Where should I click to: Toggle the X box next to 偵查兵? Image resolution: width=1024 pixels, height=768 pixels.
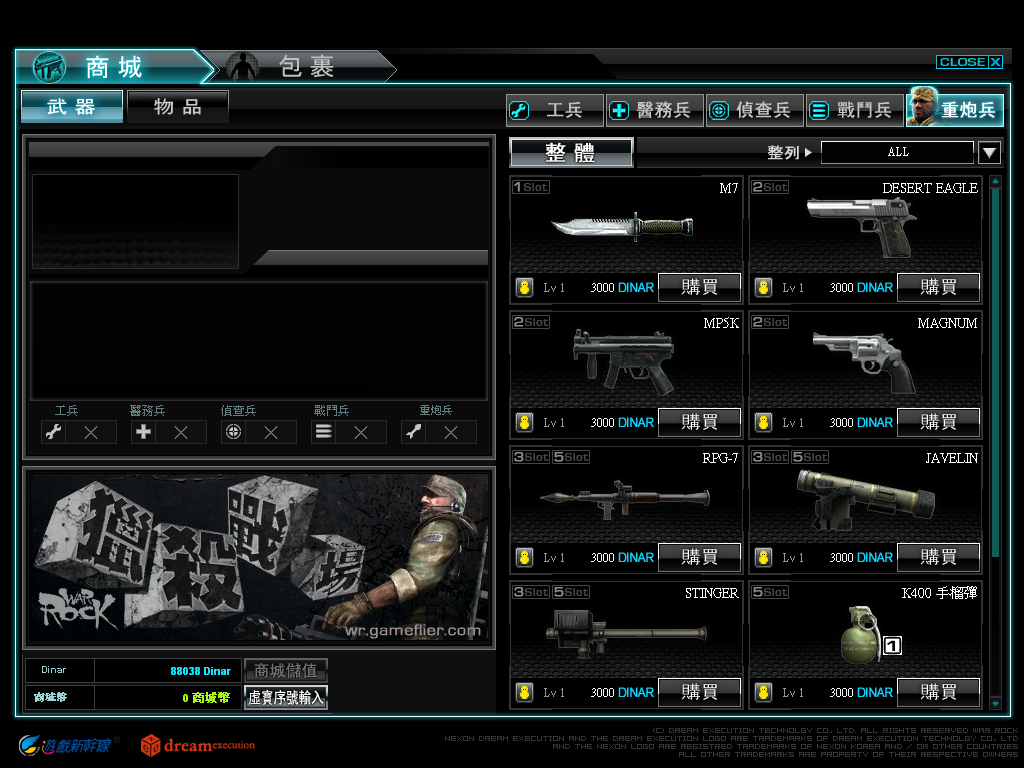point(271,432)
